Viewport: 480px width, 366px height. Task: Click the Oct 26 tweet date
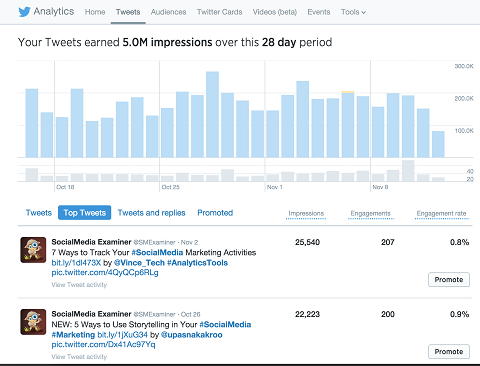pos(191,314)
